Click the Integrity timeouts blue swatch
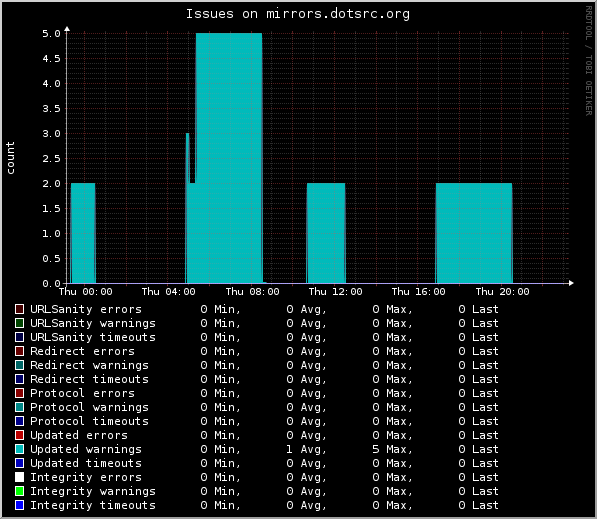The width and height of the screenshot is (597, 519). click(x=19, y=505)
